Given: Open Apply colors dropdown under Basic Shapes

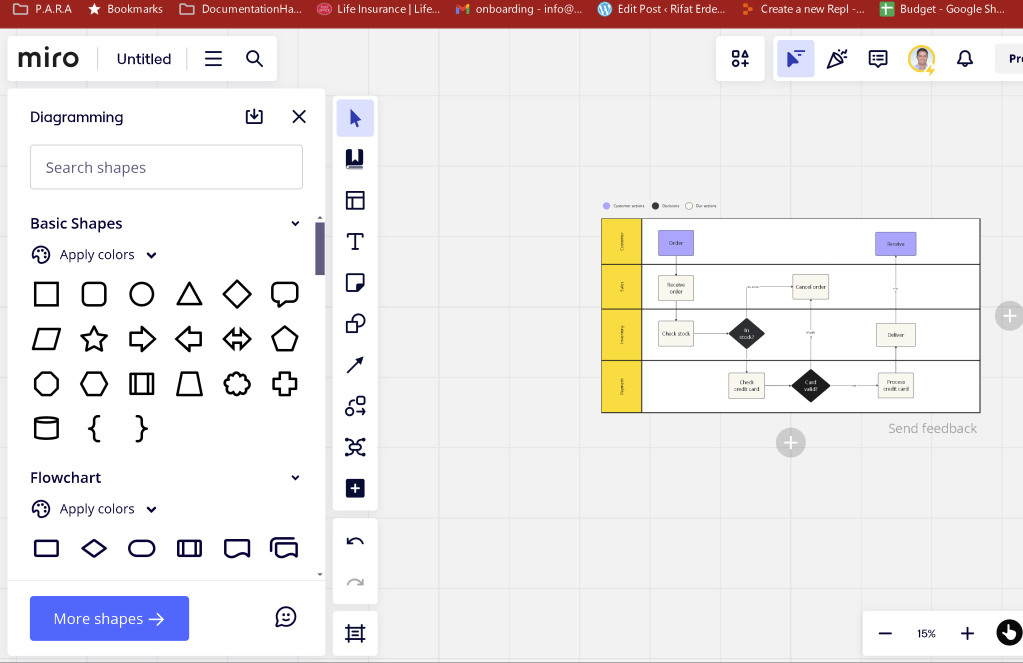Looking at the screenshot, I should 95,254.
